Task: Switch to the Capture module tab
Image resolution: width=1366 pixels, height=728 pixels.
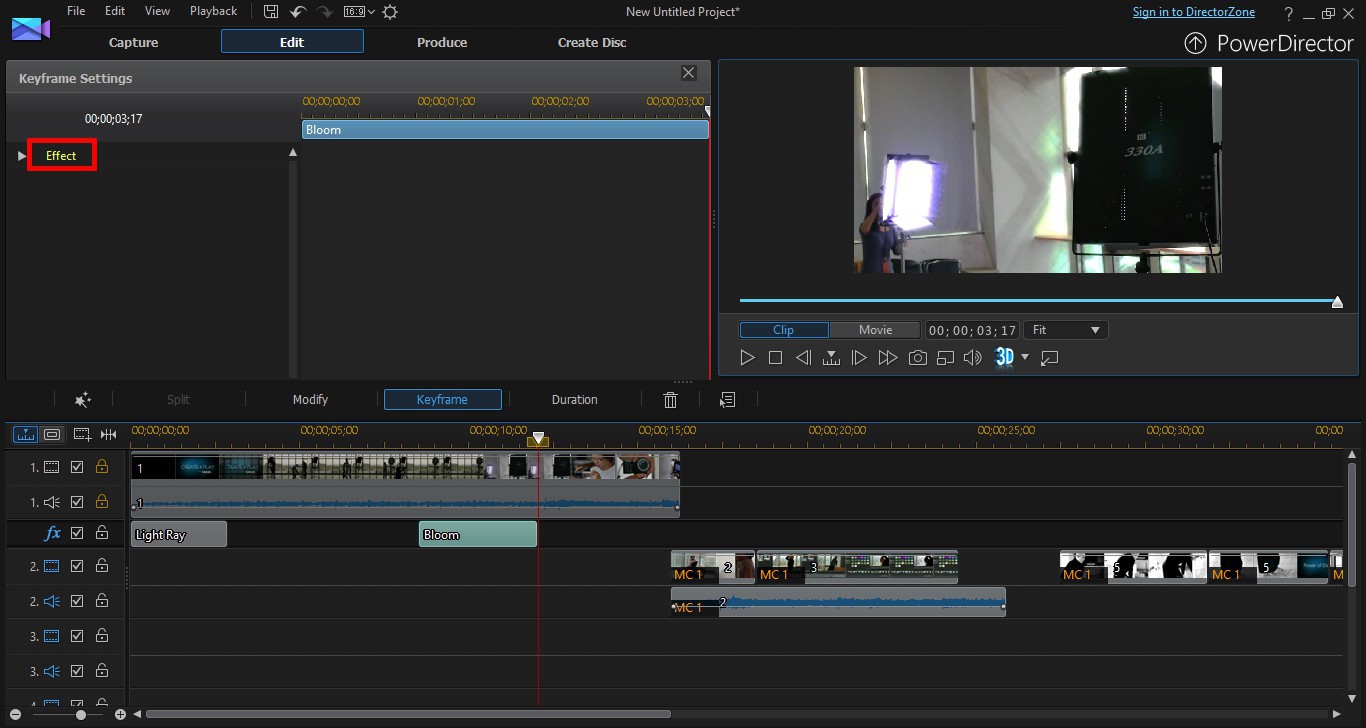Action: (133, 42)
